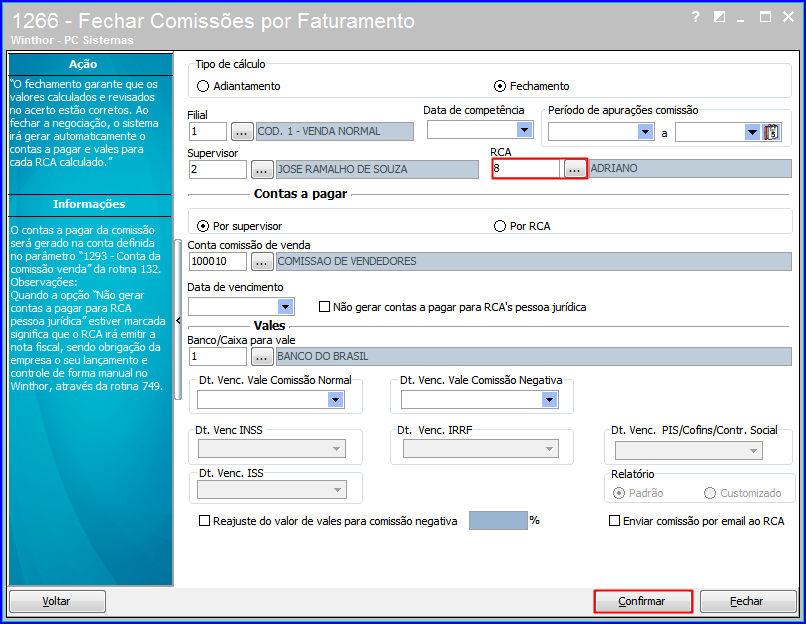The width and height of the screenshot is (806, 624).
Task: Open Dt. Venc INSS dropdown
Action: click(336, 449)
